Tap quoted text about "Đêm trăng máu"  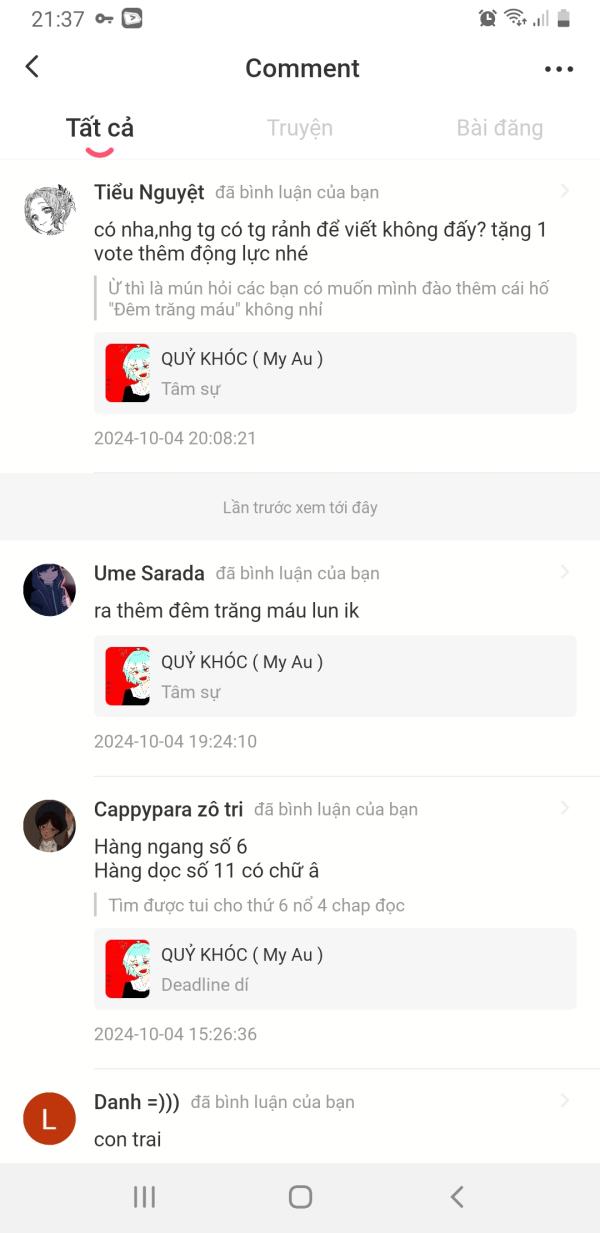point(330,299)
